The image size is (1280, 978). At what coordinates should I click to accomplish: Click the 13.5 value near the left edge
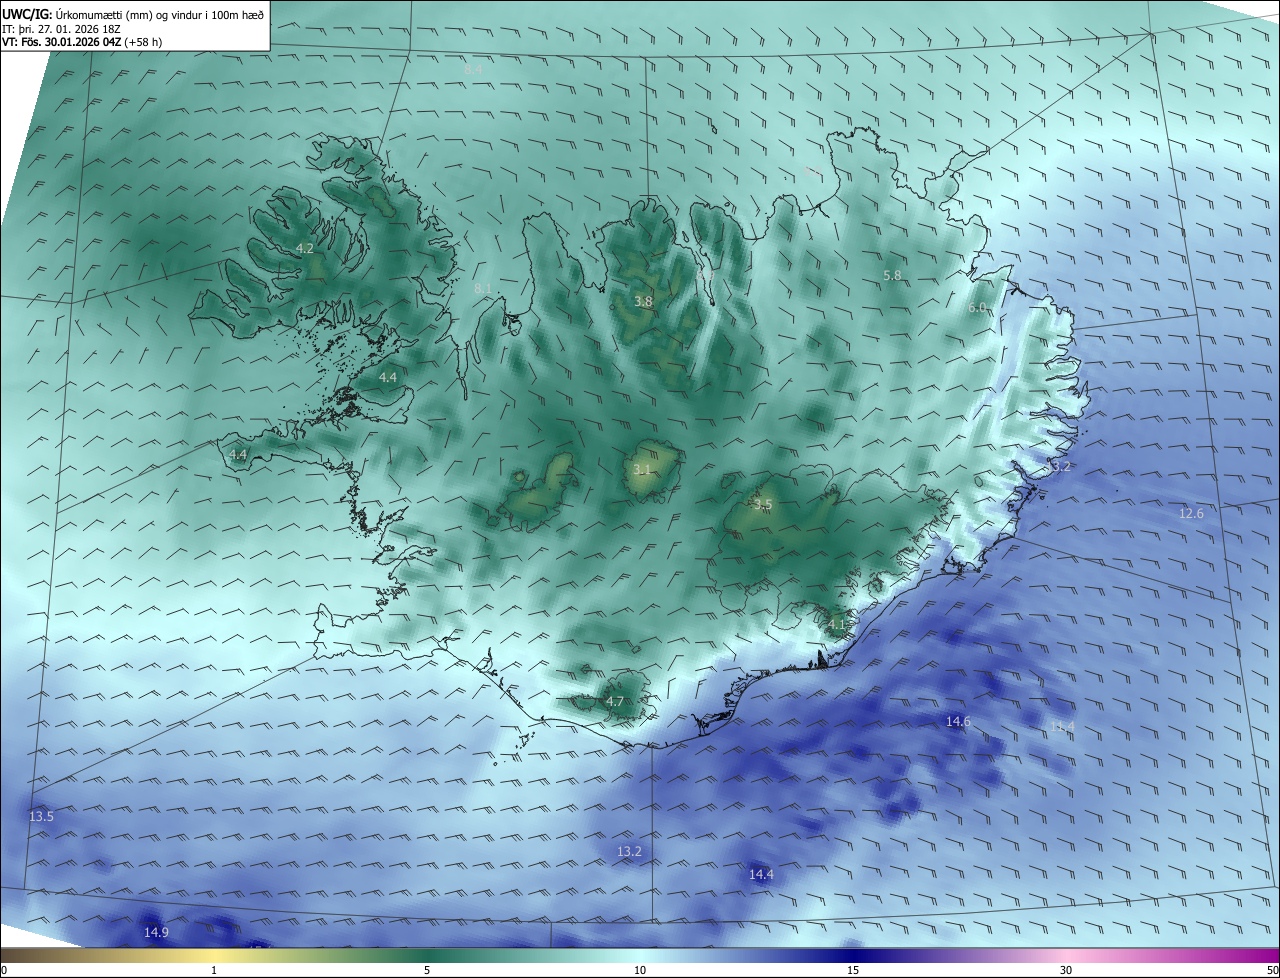click(x=41, y=816)
